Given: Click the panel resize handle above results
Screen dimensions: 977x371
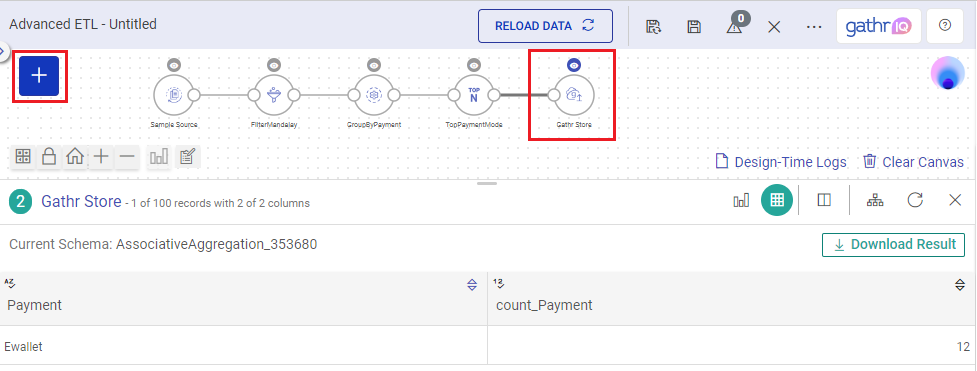Looking at the screenshot, I should coord(487,183).
